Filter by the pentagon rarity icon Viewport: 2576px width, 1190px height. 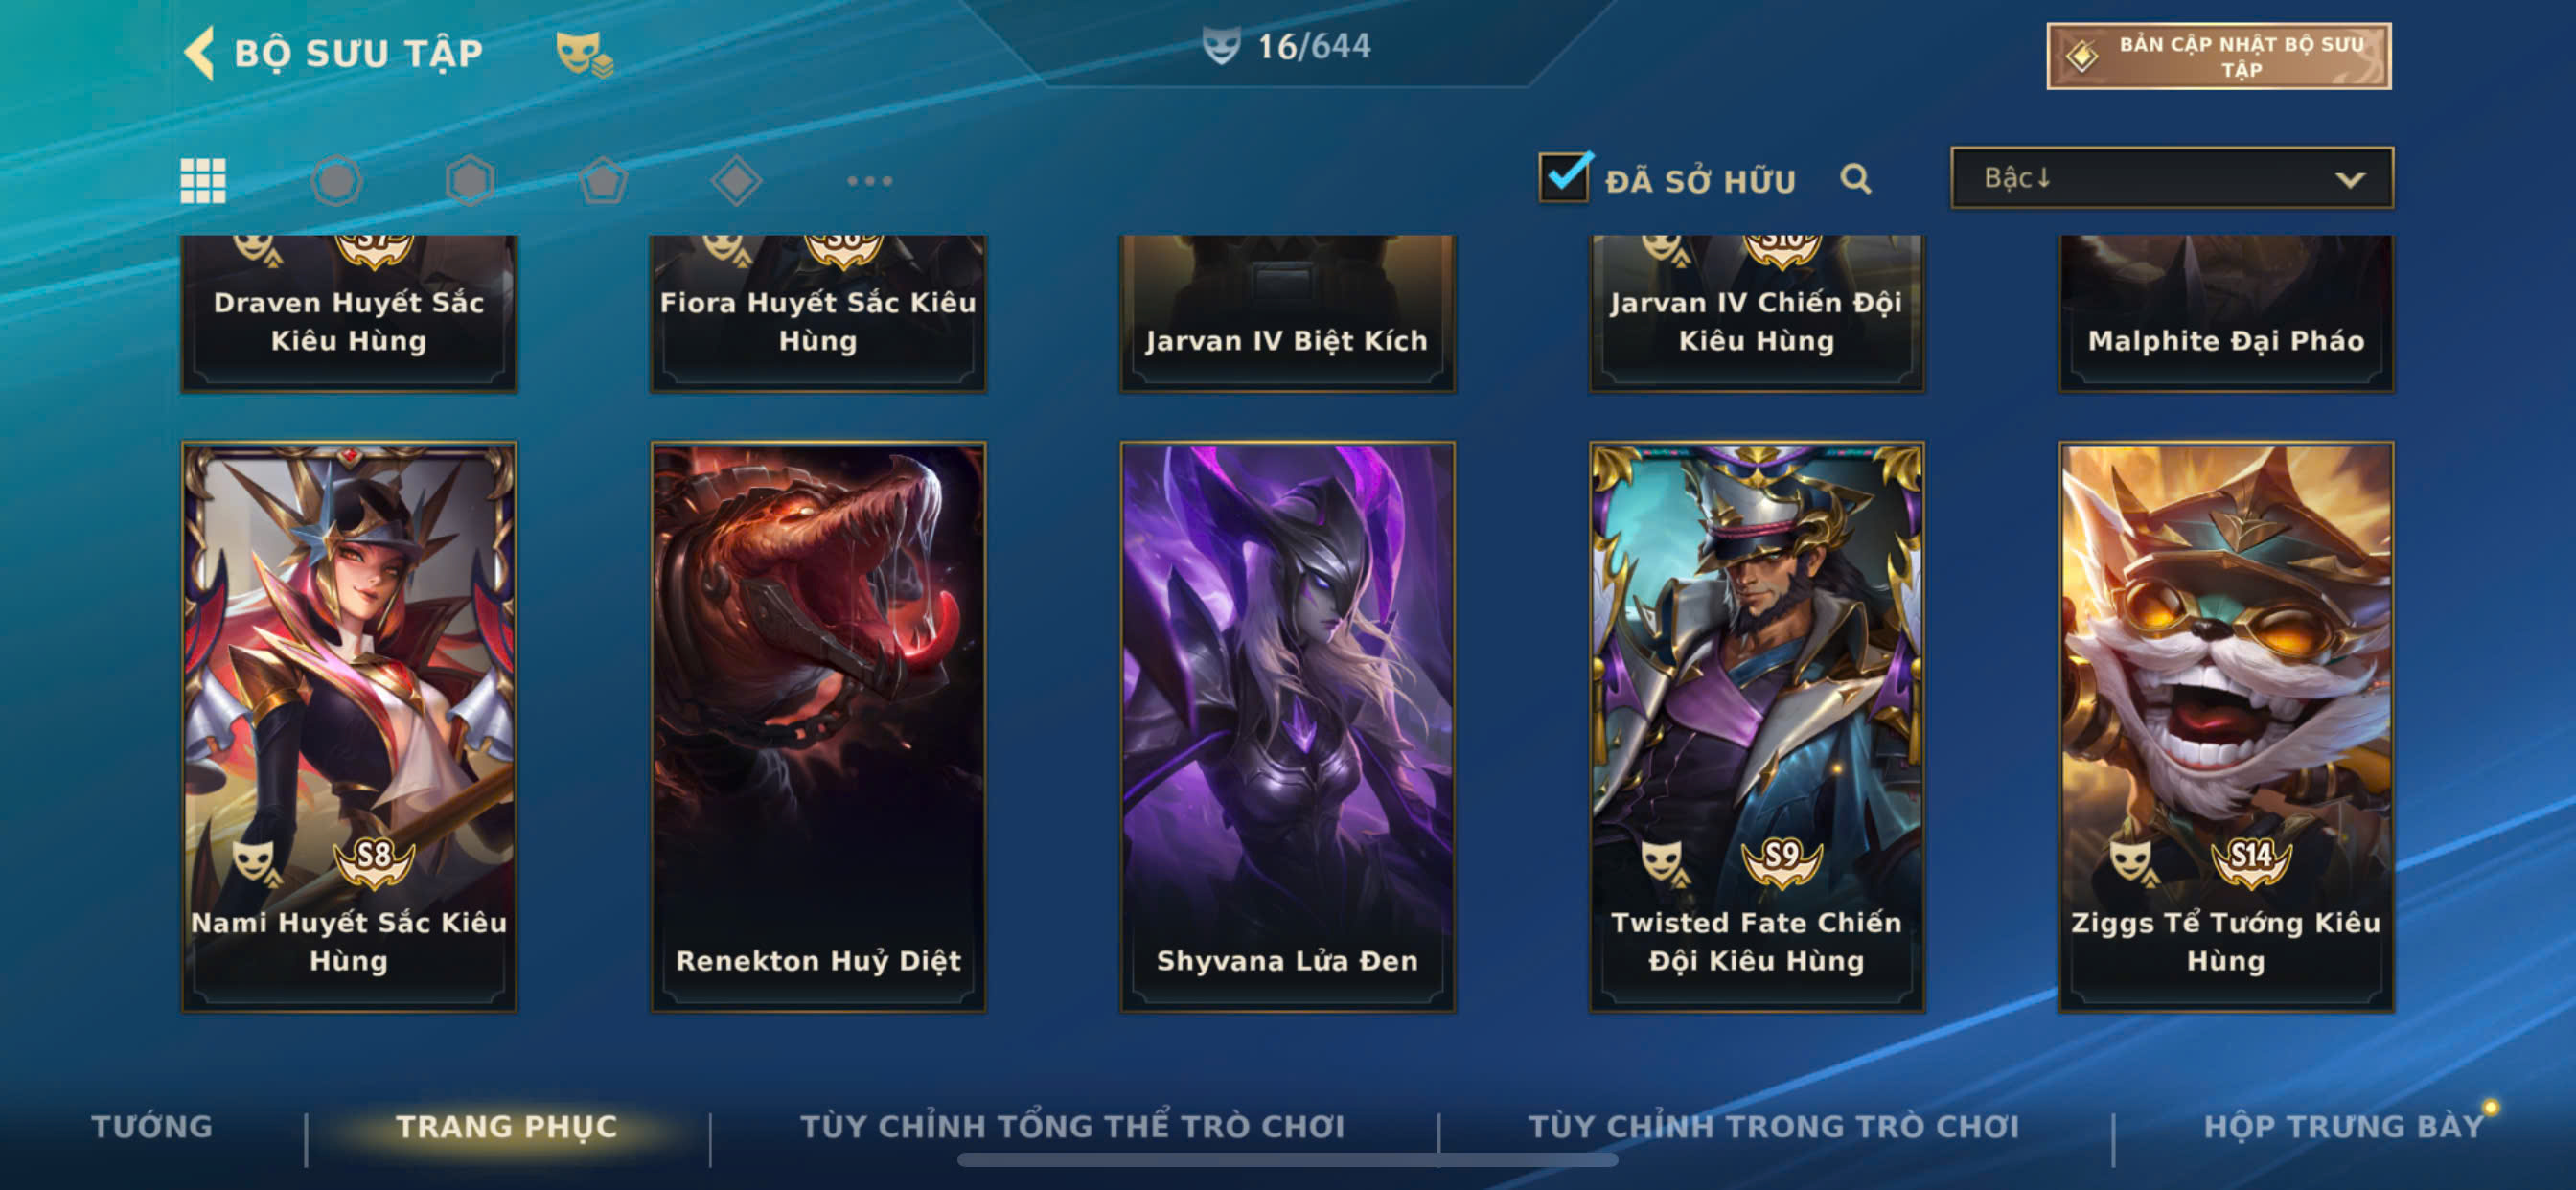click(x=603, y=181)
